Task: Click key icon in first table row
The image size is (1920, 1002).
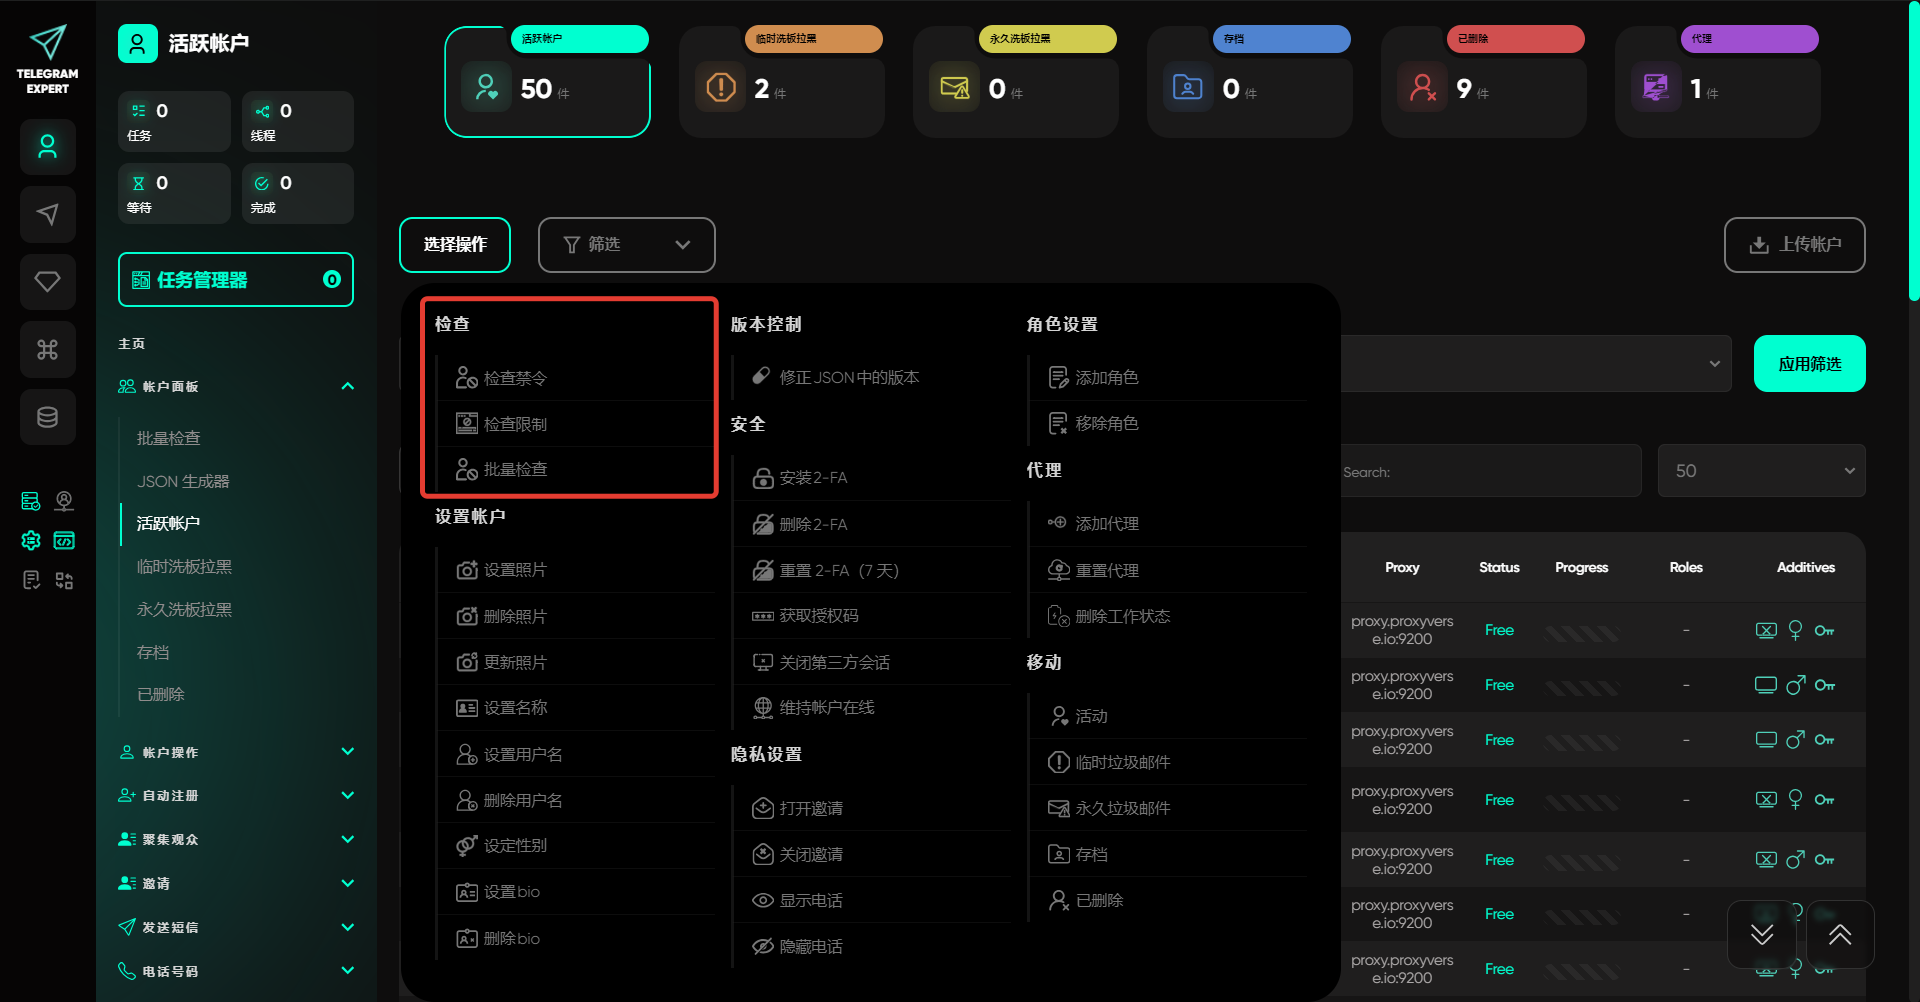Action: (x=1824, y=630)
